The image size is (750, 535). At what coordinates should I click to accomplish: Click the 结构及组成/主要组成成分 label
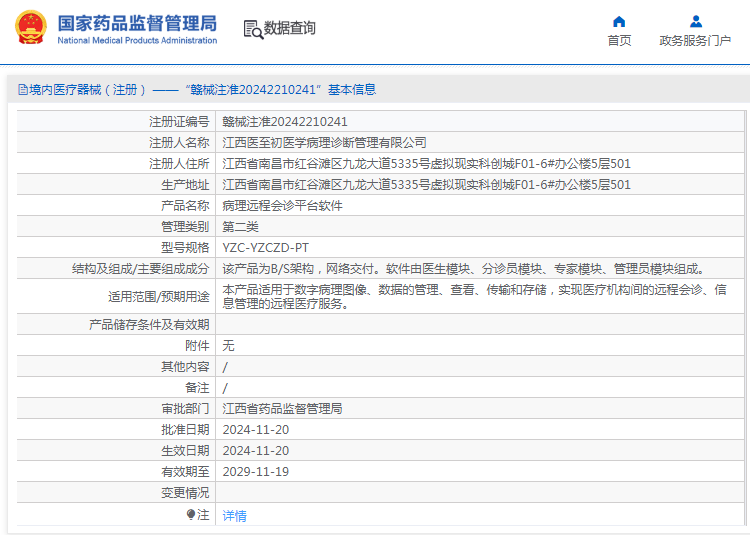[x=141, y=269]
